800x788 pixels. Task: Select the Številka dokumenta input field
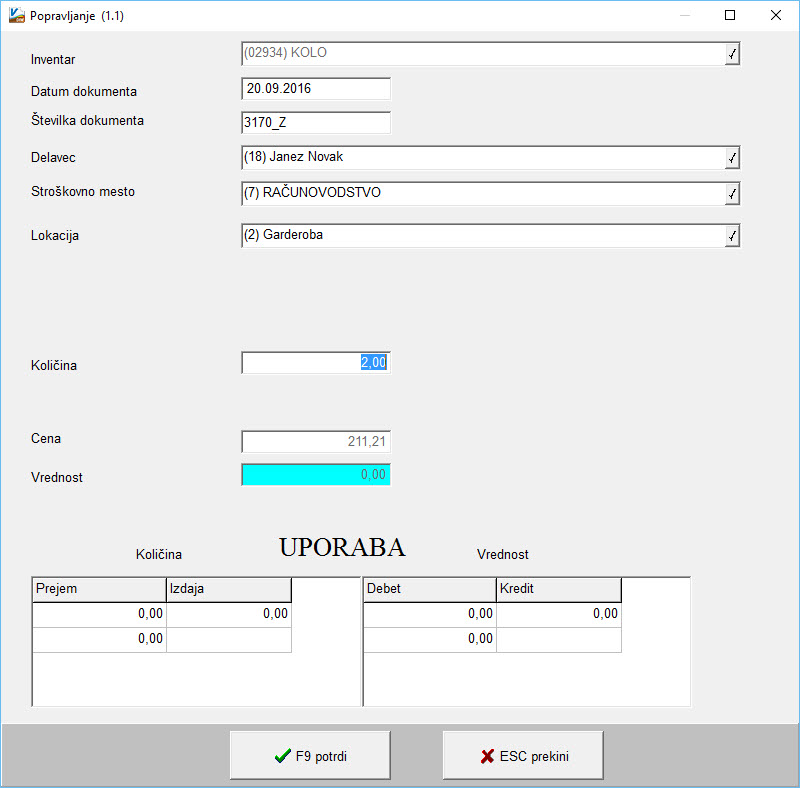tap(315, 123)
